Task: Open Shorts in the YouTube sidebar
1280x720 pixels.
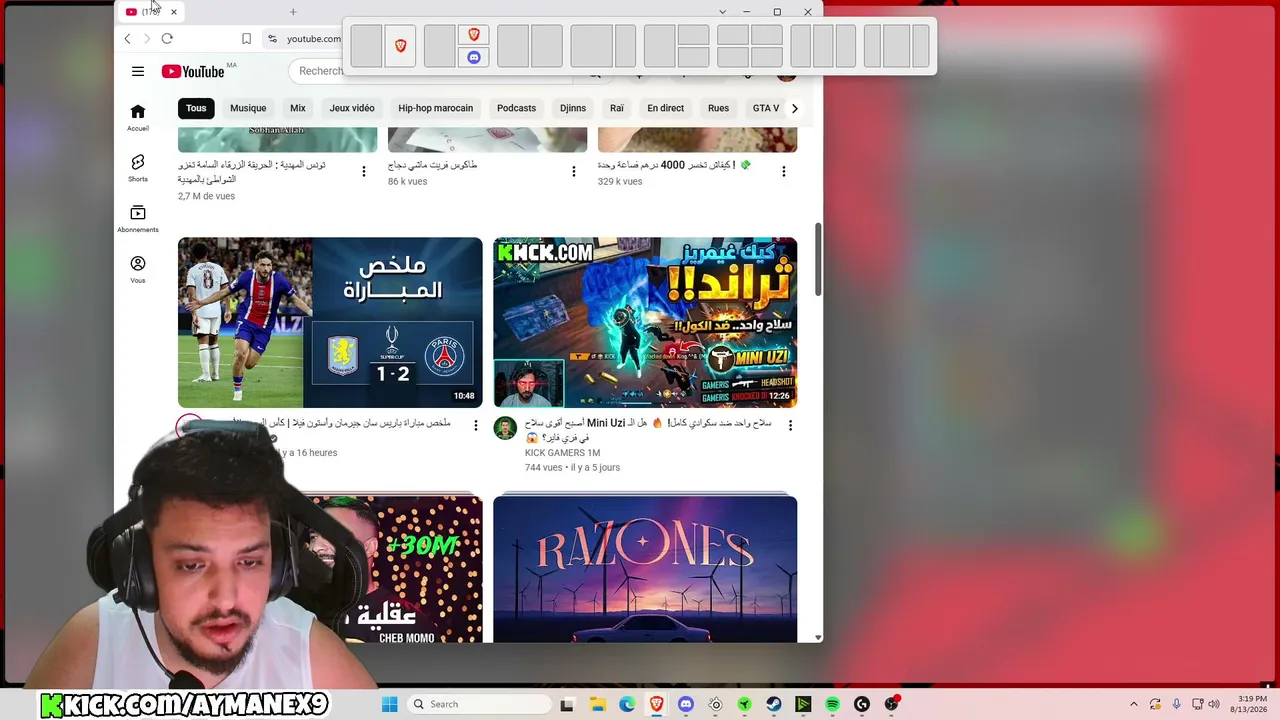Action: coord(138,168)
